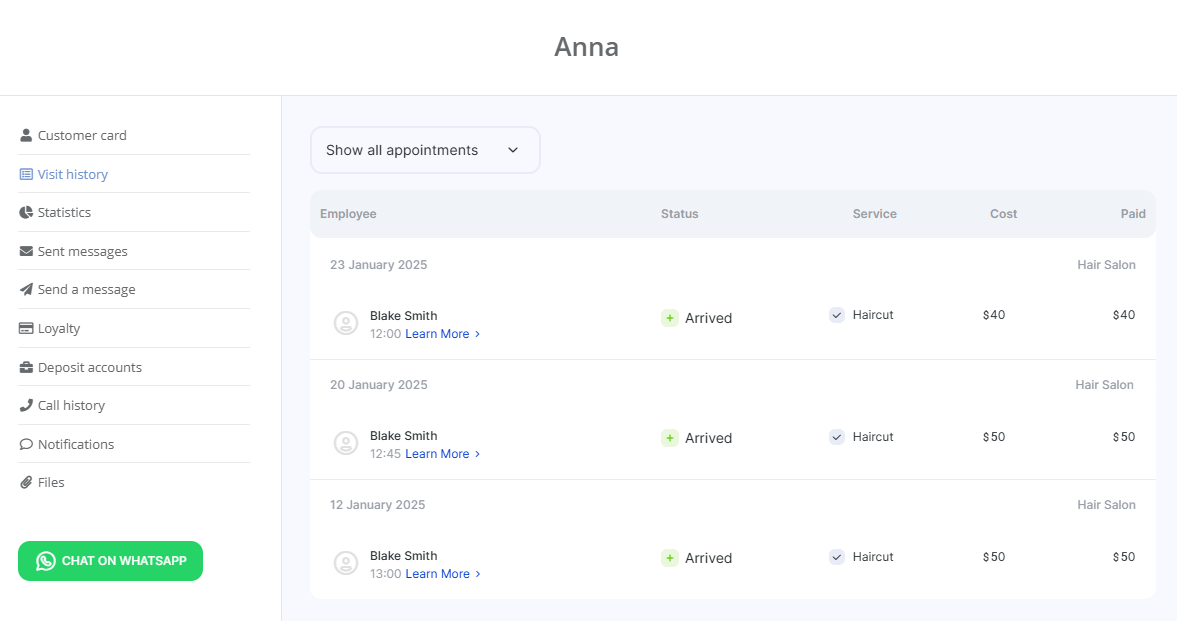The height and width of the screenshot is (621, 1177).
Task: Click the Chat on WhatsApp button
Action: point(110,561)
